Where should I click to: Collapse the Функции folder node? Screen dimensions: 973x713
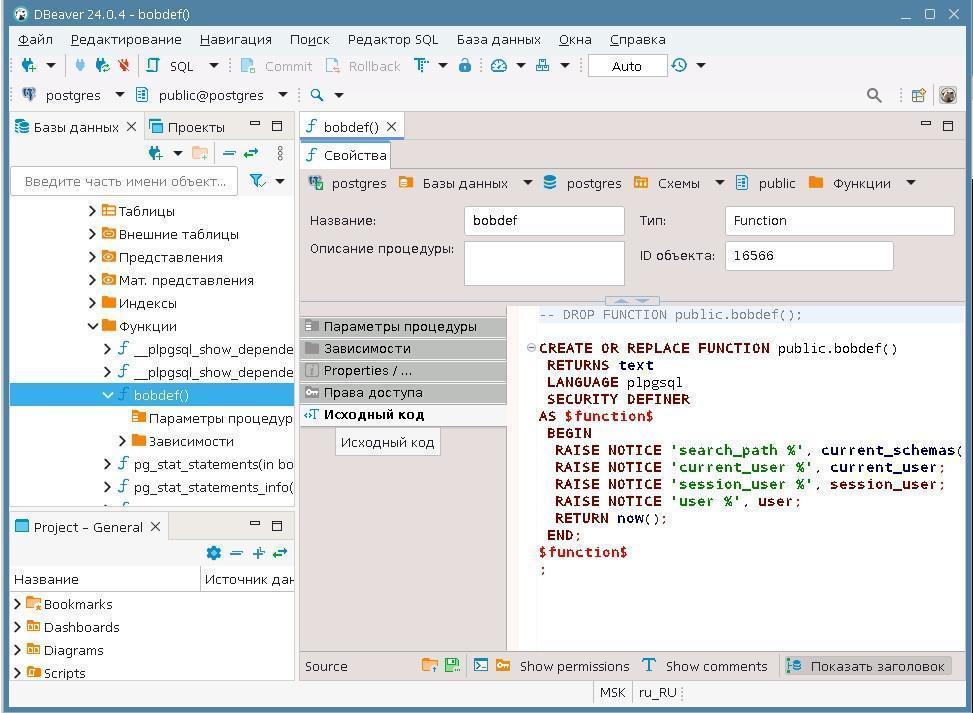(93, 326)
